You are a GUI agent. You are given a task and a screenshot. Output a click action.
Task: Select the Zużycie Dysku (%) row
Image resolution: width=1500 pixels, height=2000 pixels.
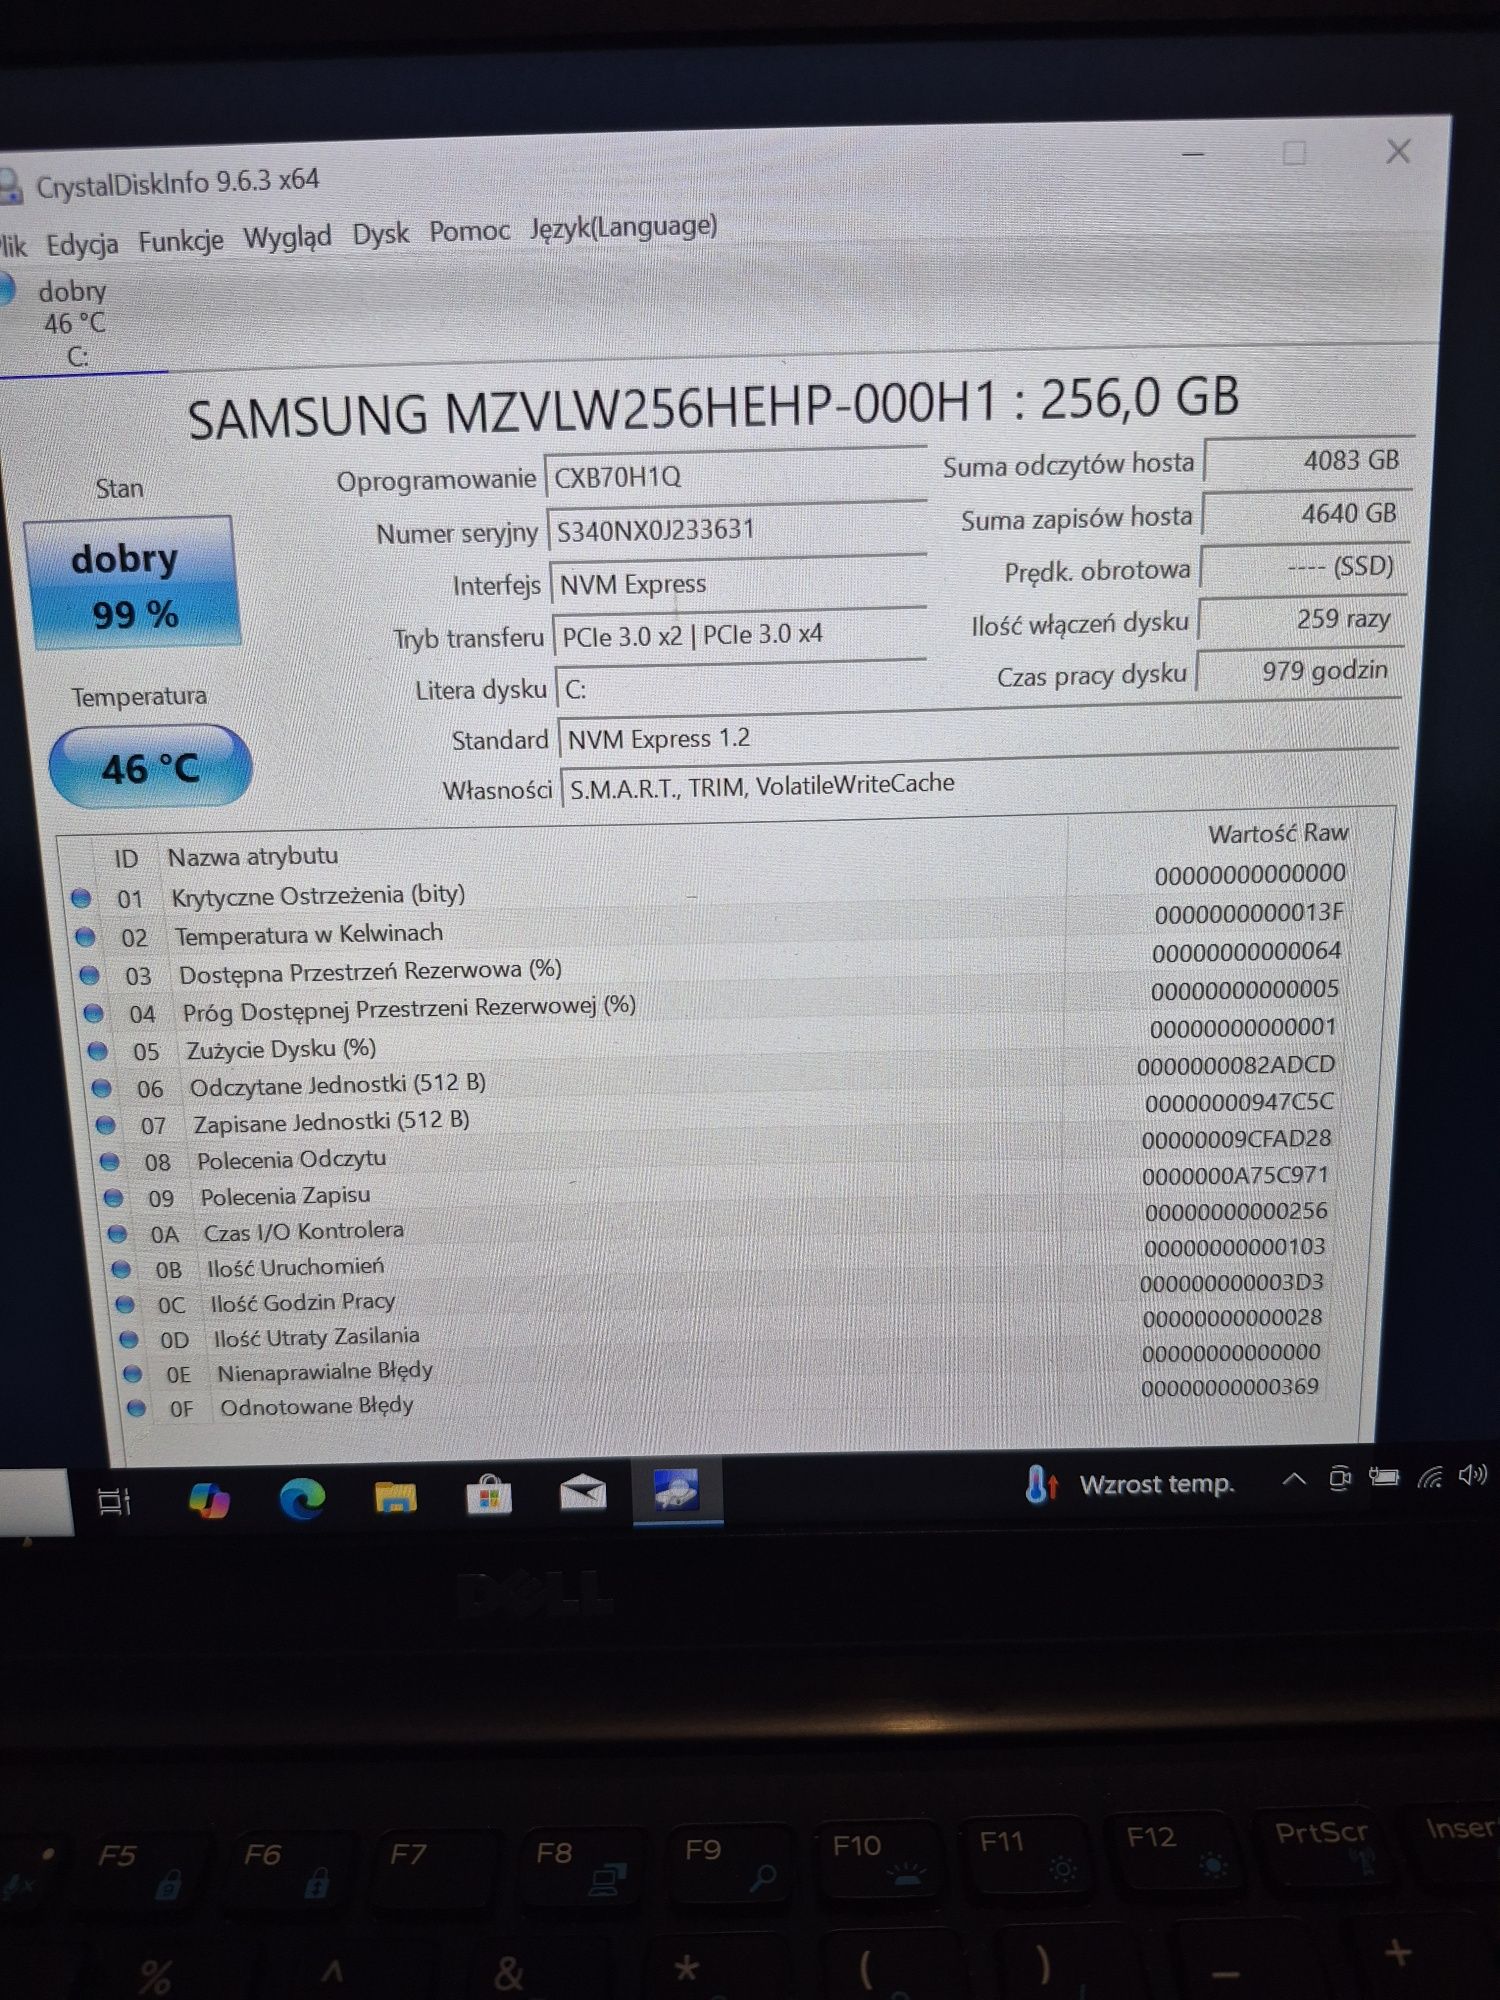coord(714,1040)
